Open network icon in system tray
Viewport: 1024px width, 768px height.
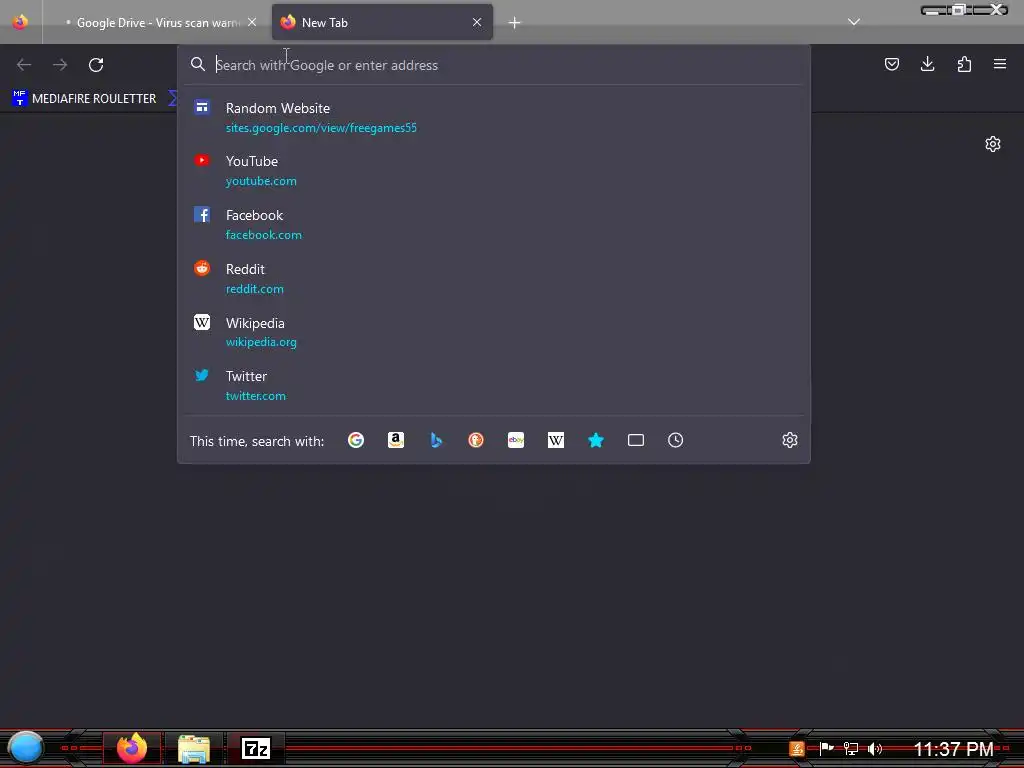[850, 749]
